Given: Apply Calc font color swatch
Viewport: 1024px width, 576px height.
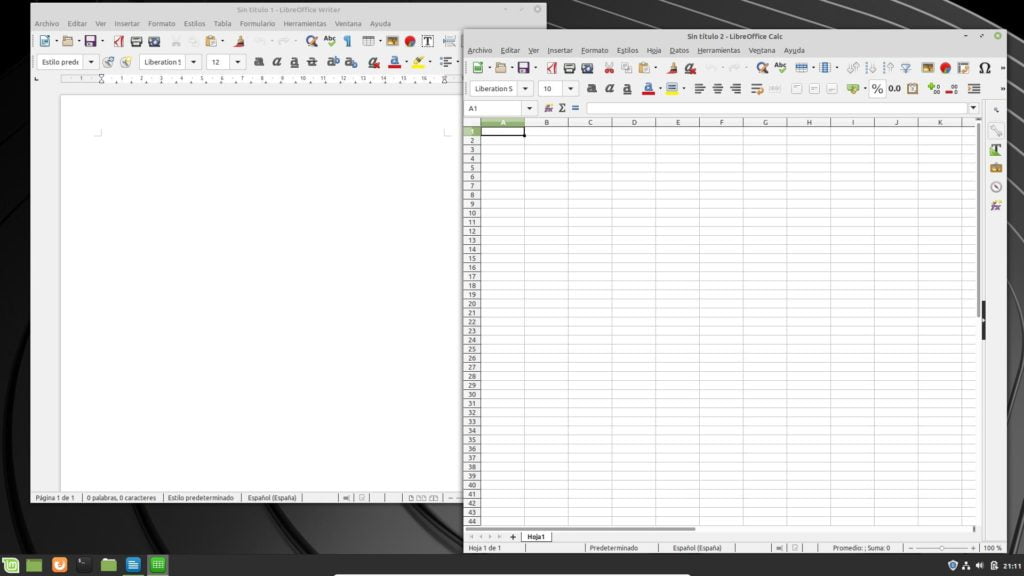Looking at the screenshot, I should coord(648,89).
